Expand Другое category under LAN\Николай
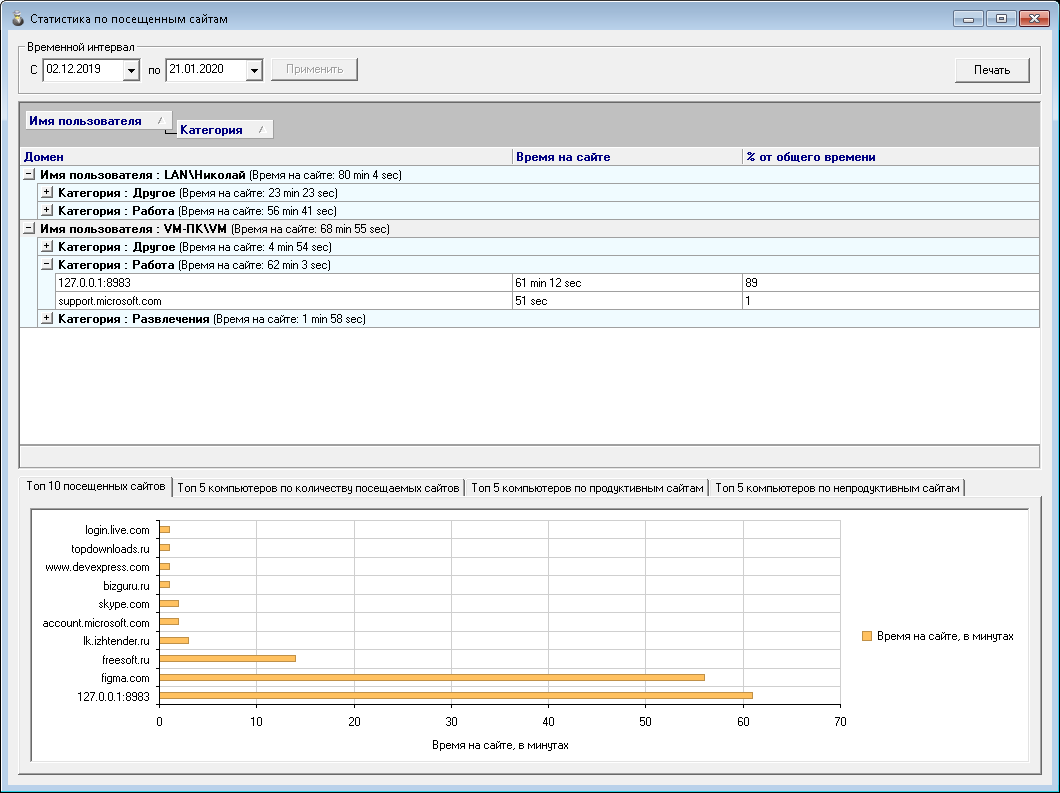This screenshot has height=793, width=1060. pyautogui.click(x=47, y=193)
